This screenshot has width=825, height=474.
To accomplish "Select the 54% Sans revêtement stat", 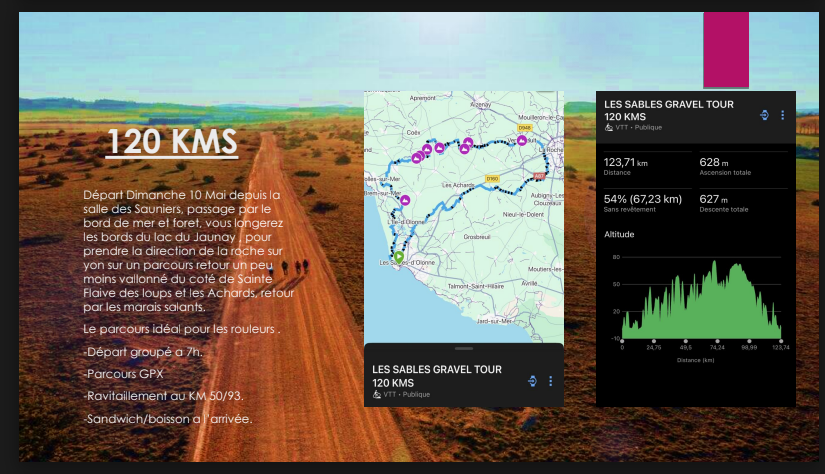I will tap(644, 203).
